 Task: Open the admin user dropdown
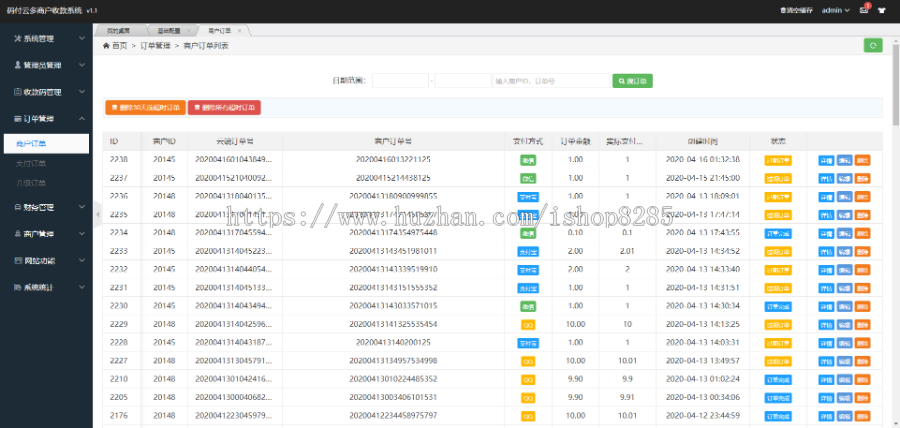pyautogui.click(x=836, y=10)
